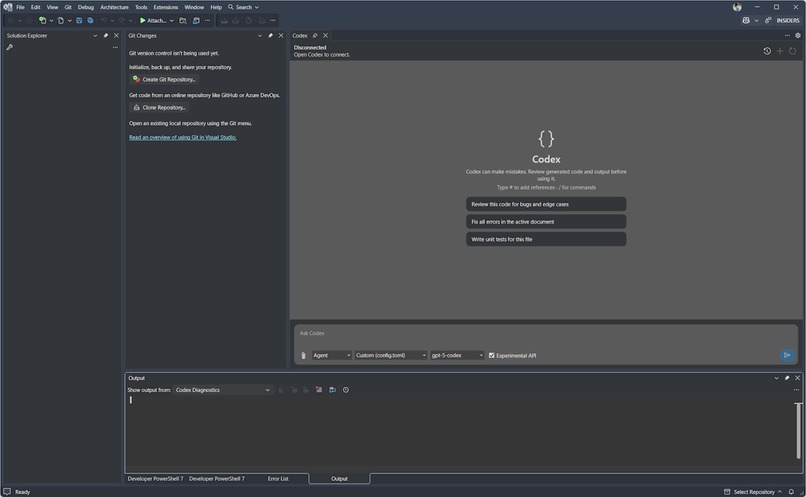This screenshot has width=806, height=497.
Task: Click the Clone Repository button
Action: 159,107
